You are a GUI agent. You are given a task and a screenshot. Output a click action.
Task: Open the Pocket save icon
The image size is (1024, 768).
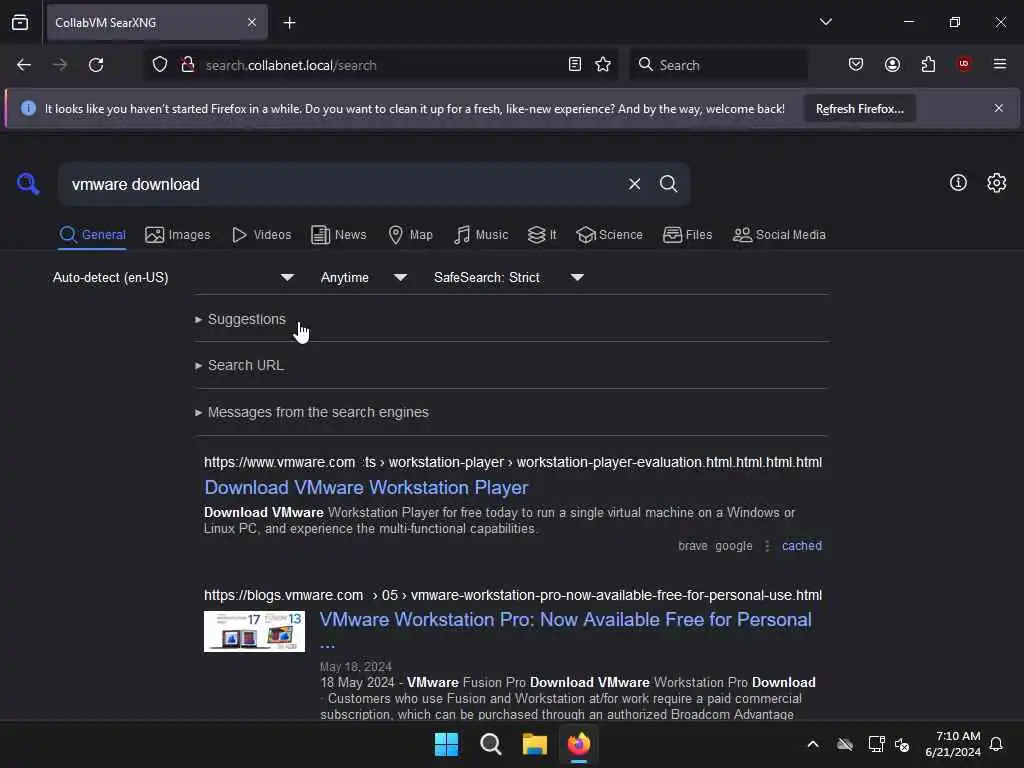coord(856,65)
